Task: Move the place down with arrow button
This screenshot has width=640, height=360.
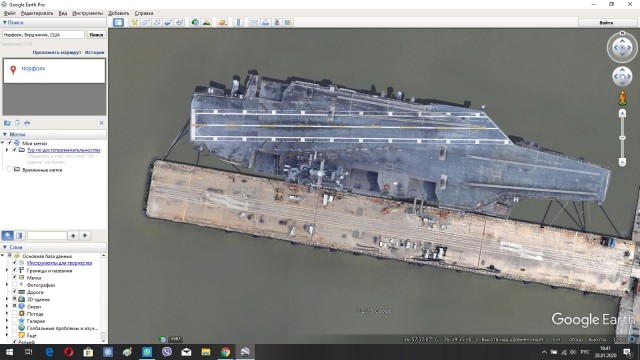Action: click(x=85, y=236)
